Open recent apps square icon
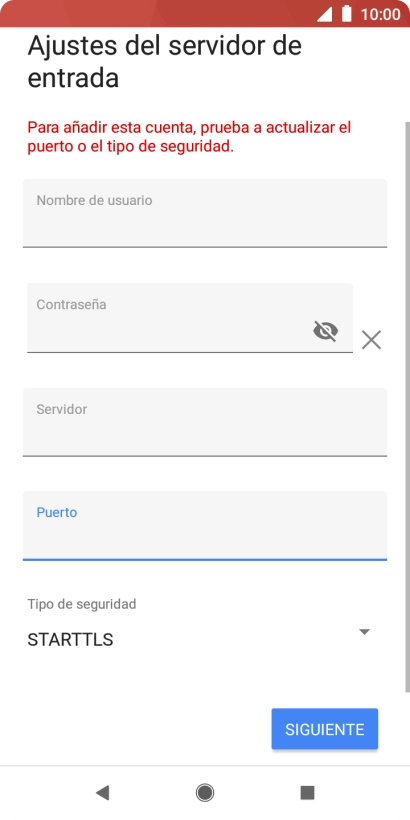The width and height of the screenshot is (410, 820). pyautogui.click(x=307, y=793)
